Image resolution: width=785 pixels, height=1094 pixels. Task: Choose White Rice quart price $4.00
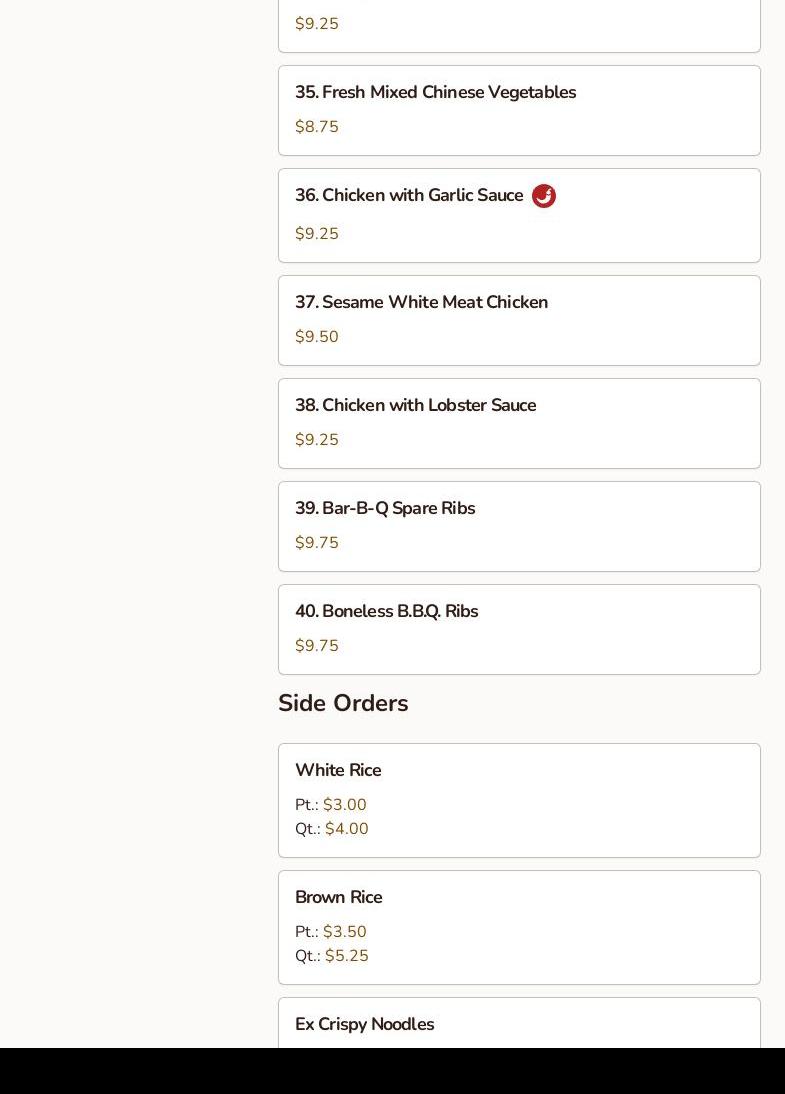click(346, 829)
